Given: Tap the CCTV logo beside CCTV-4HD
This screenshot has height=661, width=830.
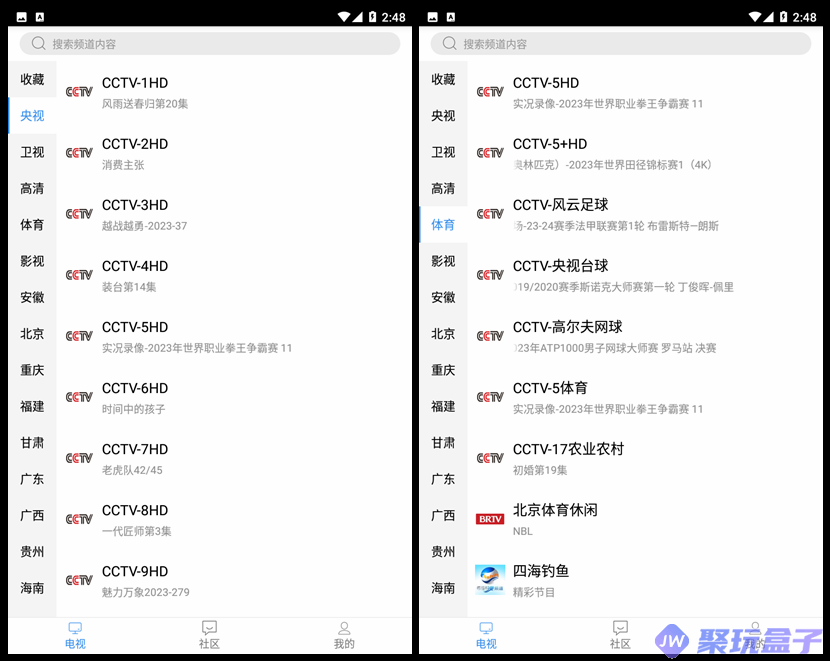Looking at the screenshot, I should point(79,275).
